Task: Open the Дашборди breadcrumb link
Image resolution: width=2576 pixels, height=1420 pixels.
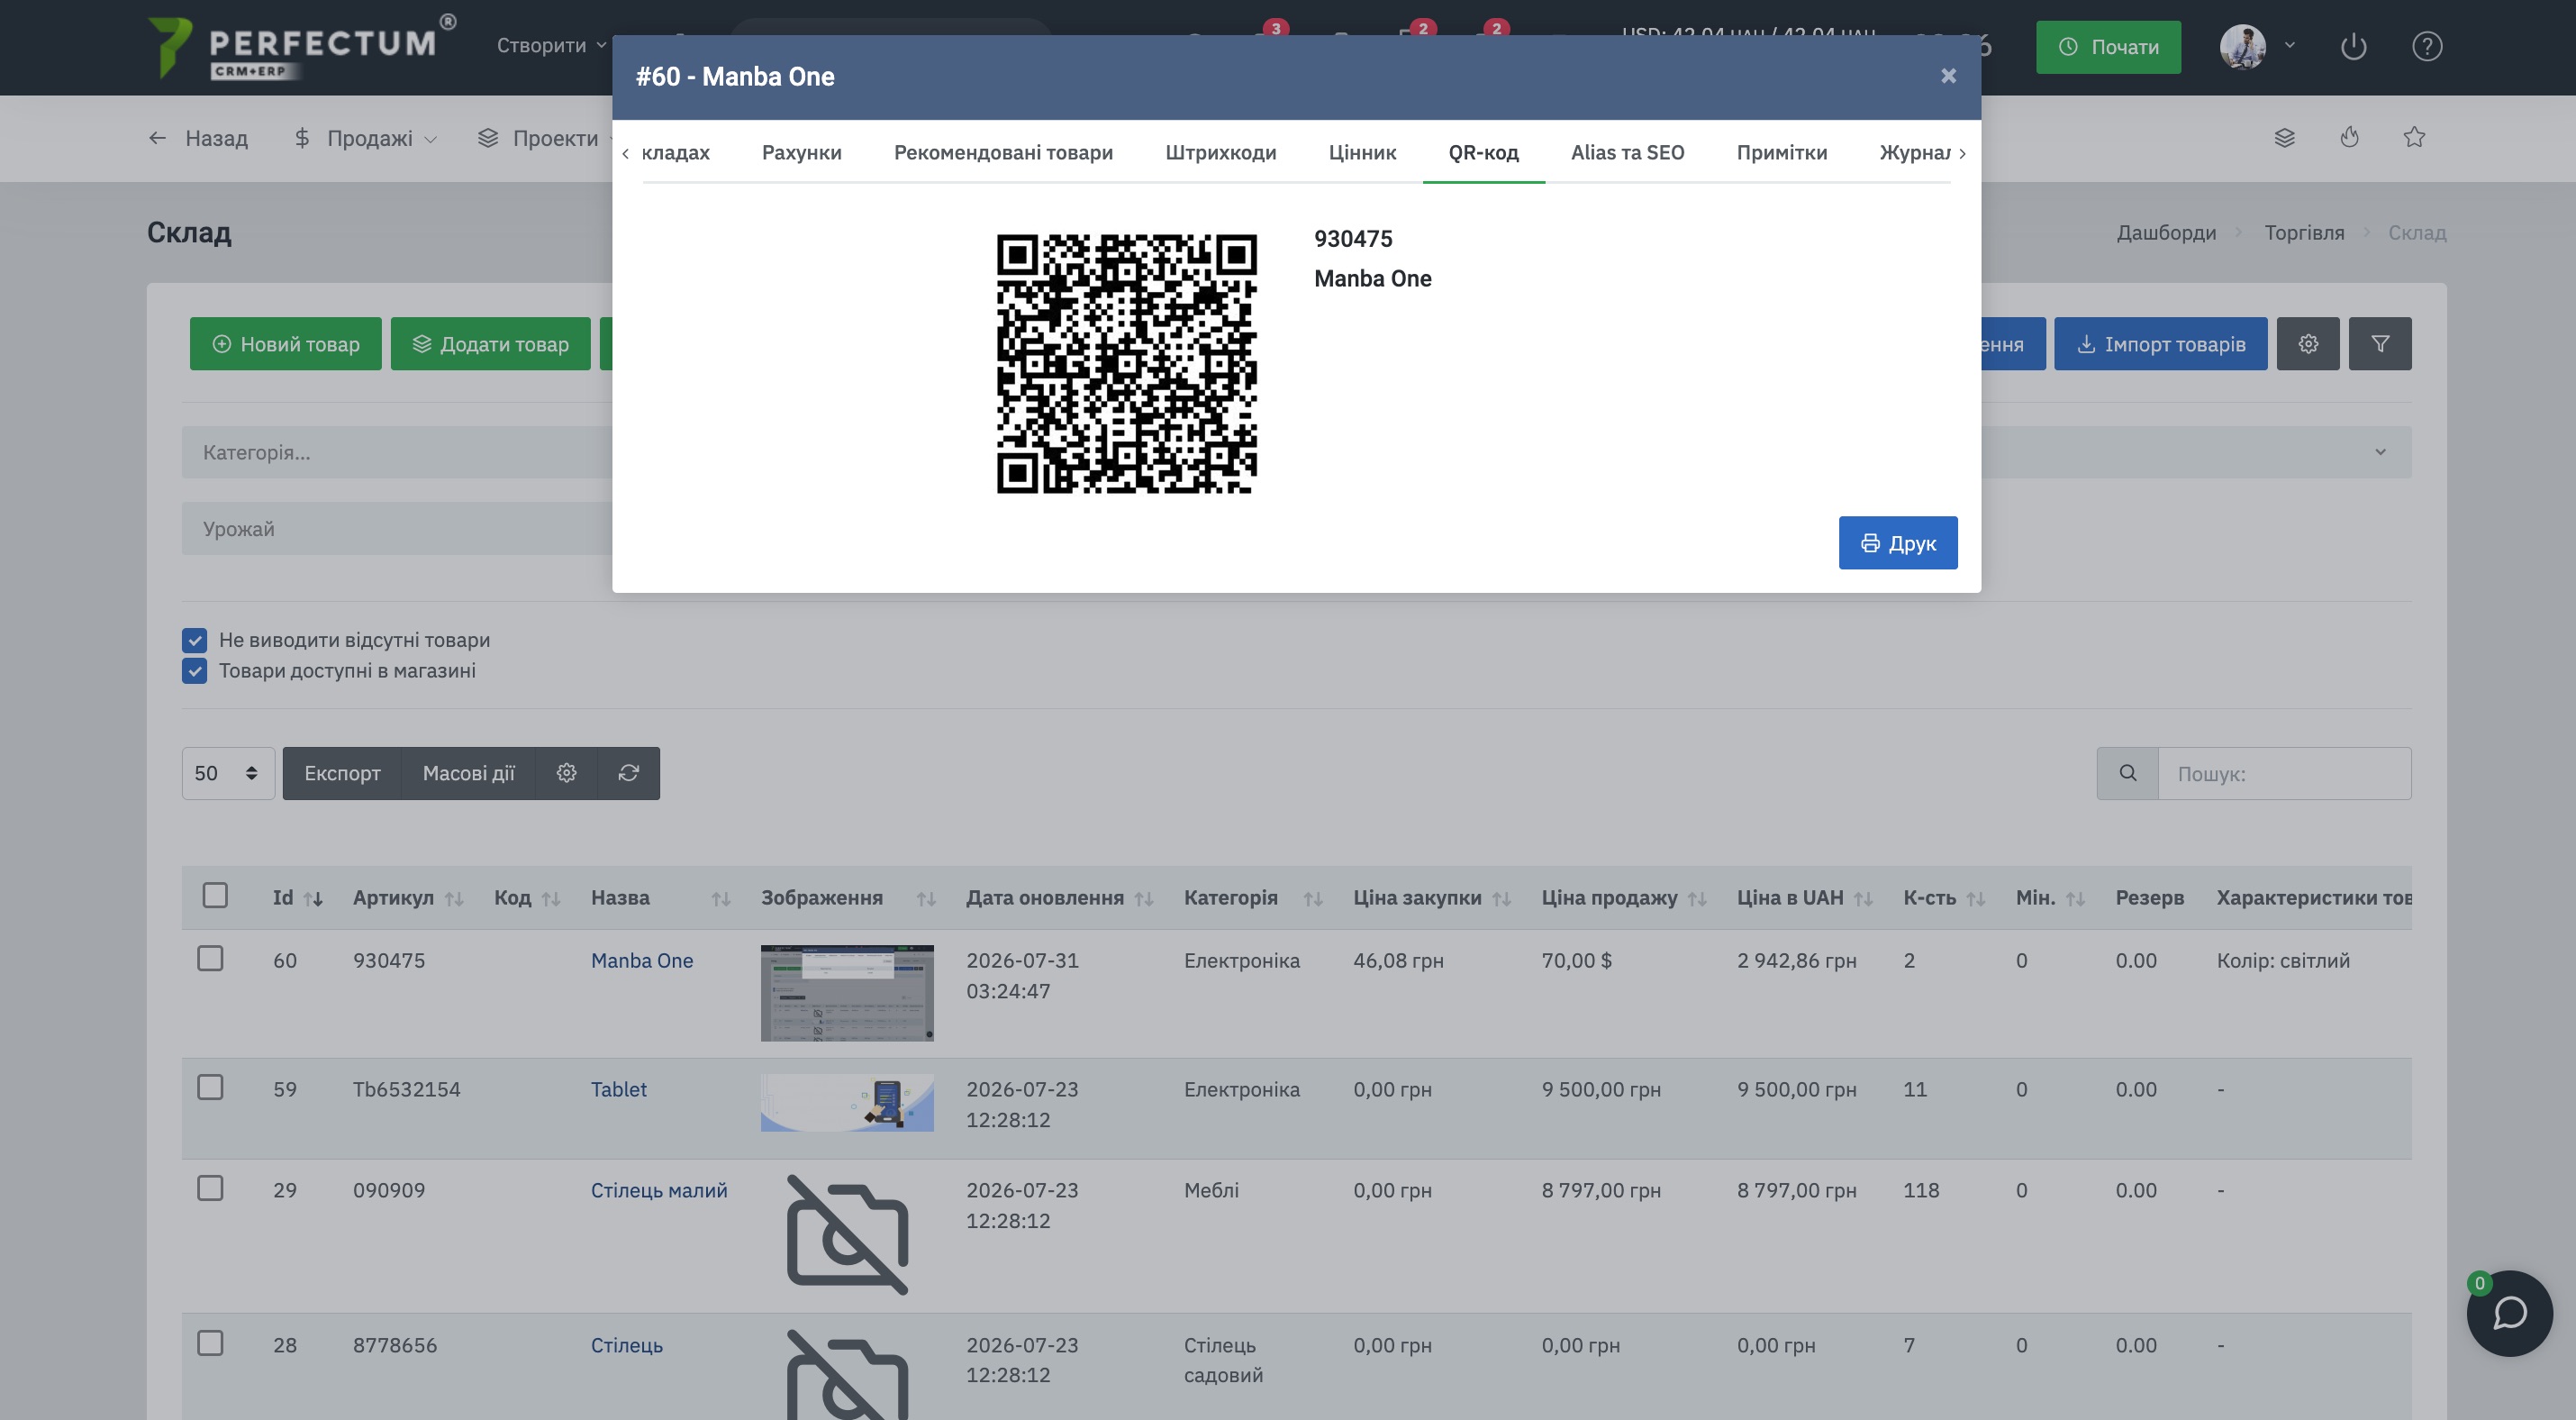Action: 2166,233
